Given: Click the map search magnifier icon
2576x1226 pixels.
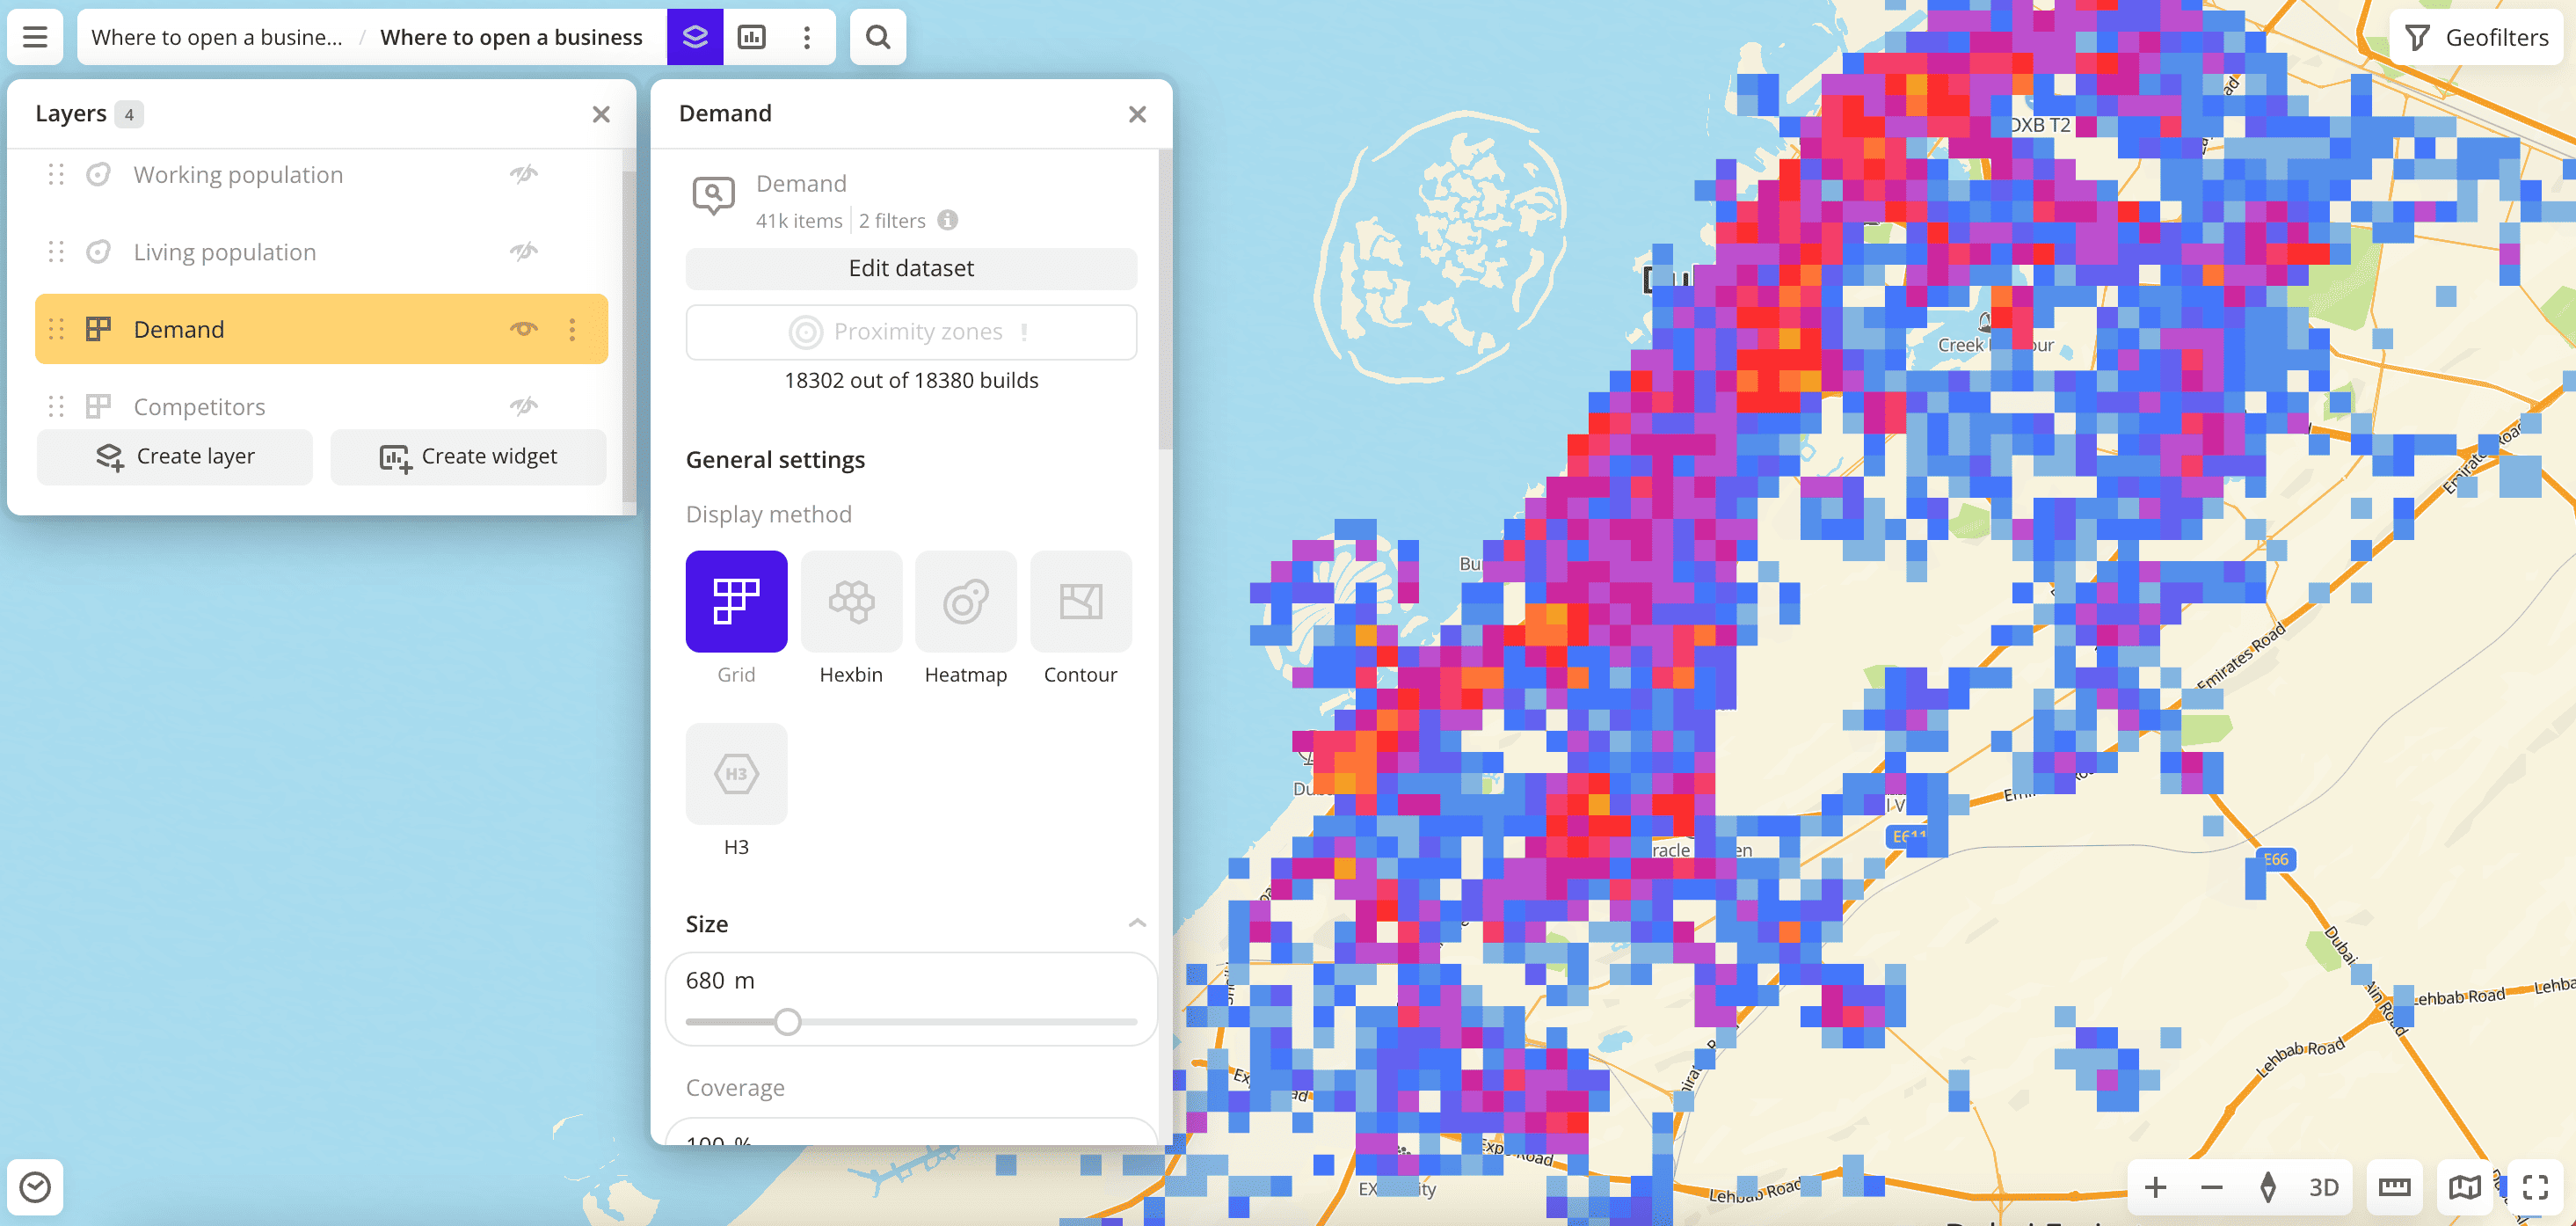Looking at the screenshot, I should pos(877,37).
